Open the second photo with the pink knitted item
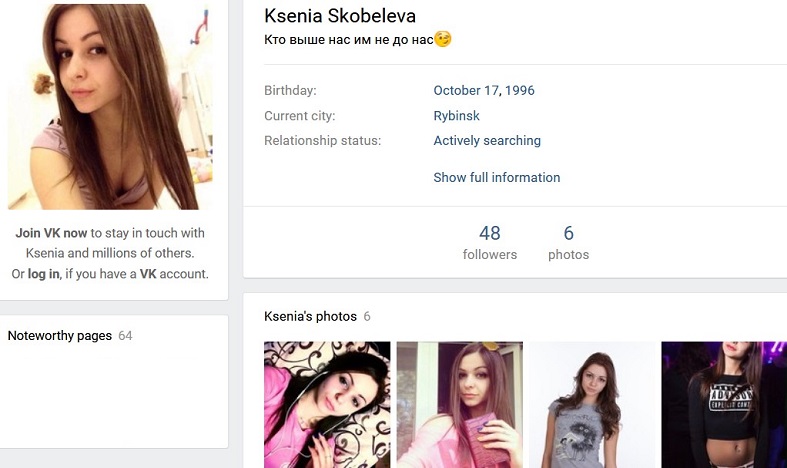This screenshot has height=468, width=787. 459,405
